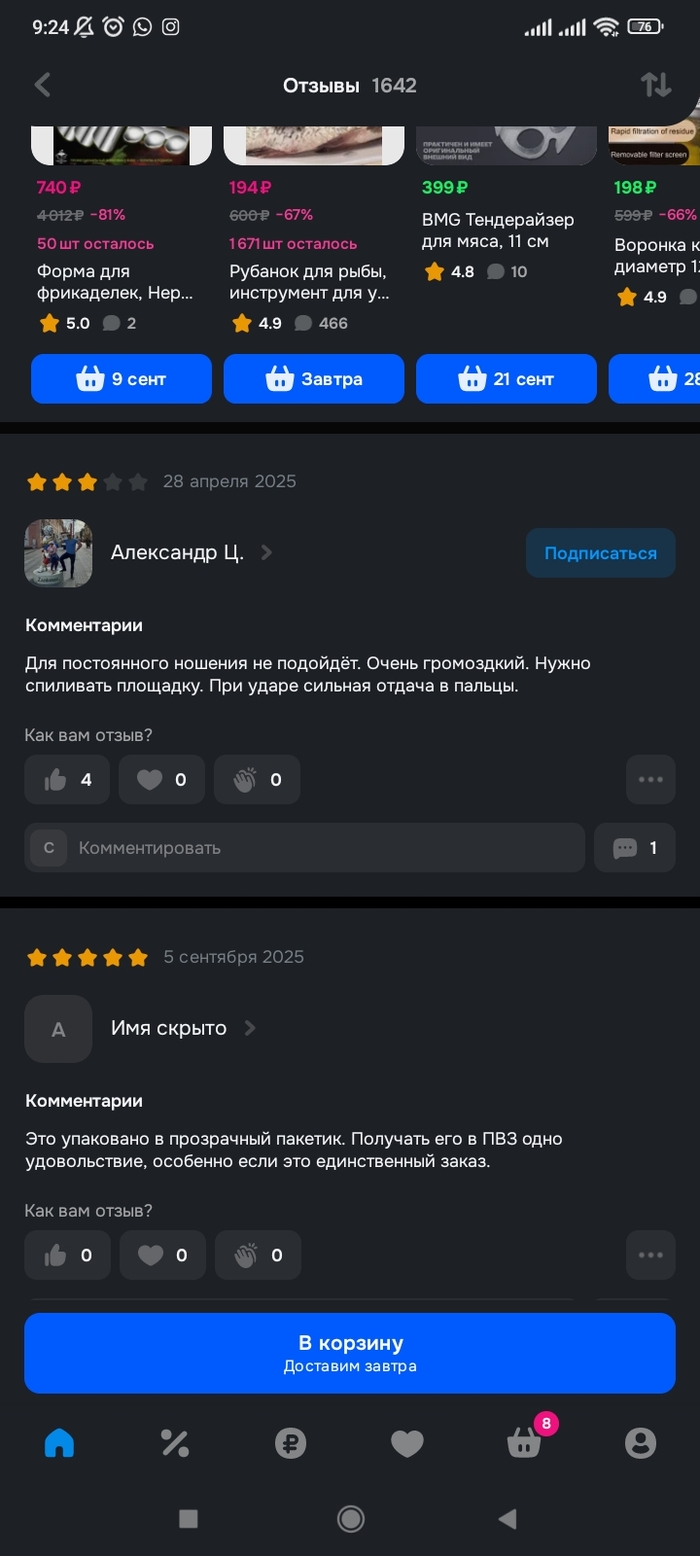Screen dimensions: 700x1556
Task: Tap Подписаться button
Action: point(601,553)
